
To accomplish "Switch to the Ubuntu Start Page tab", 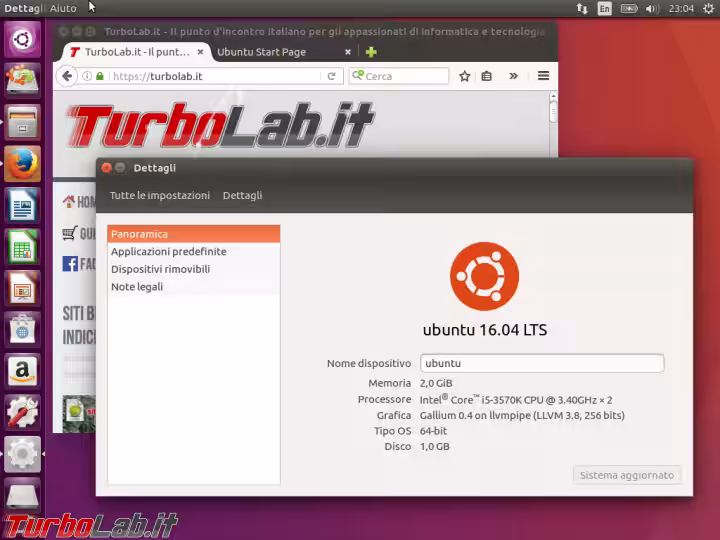I will pos(284,52).
